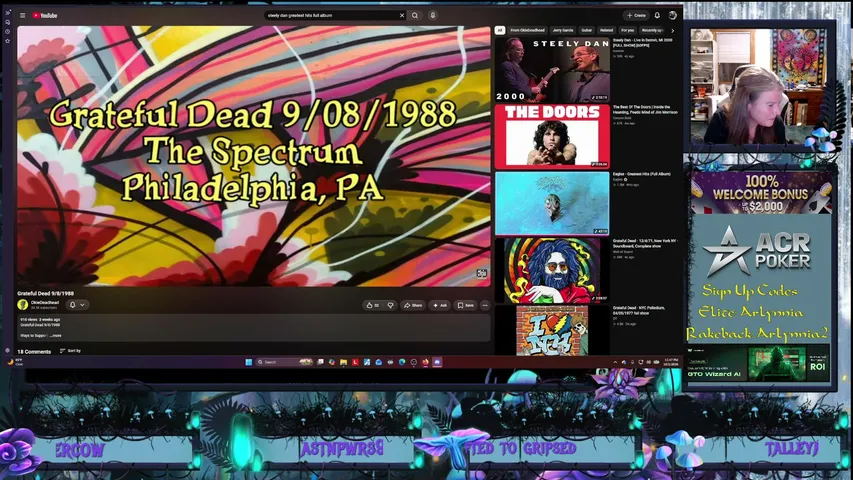Viewport: 853px width, 480px height.
Task: Click the Create button
Action: (x=636, y=15)
